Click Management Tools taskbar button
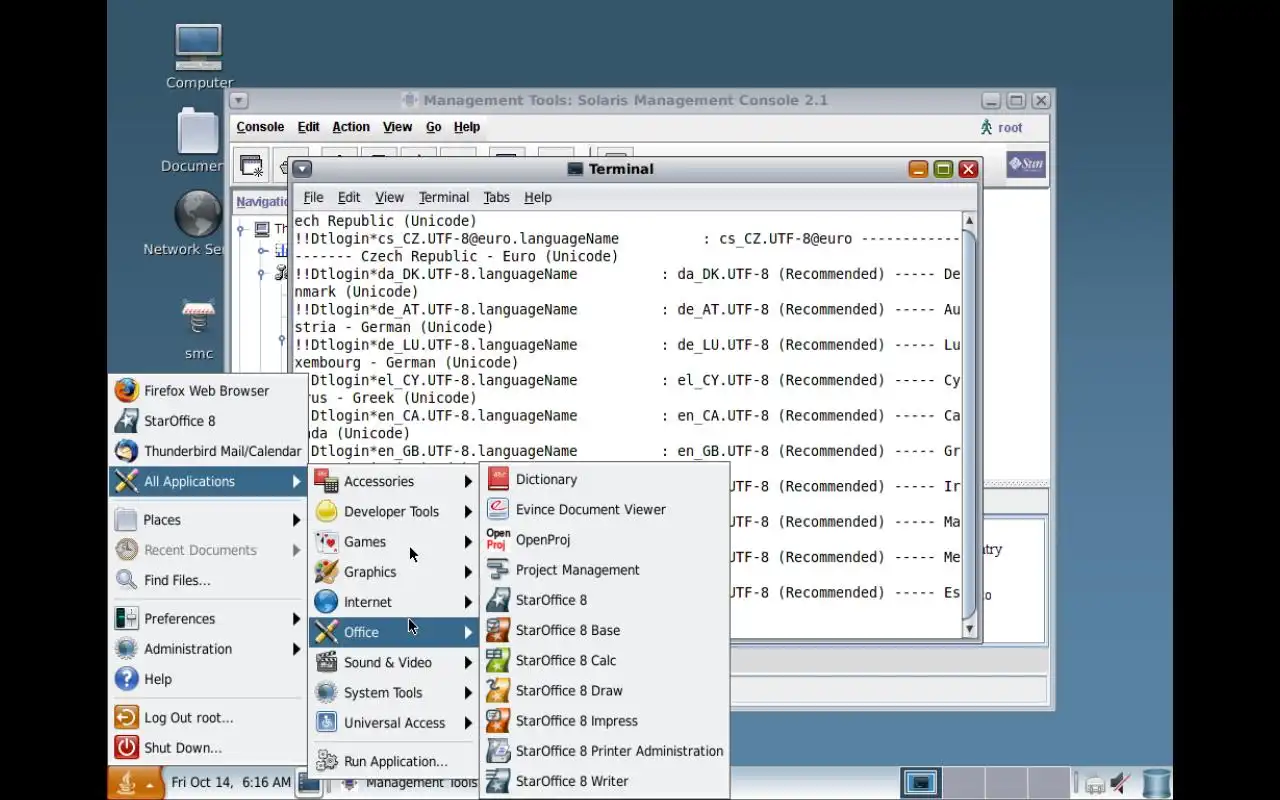 tap(410, 783)
